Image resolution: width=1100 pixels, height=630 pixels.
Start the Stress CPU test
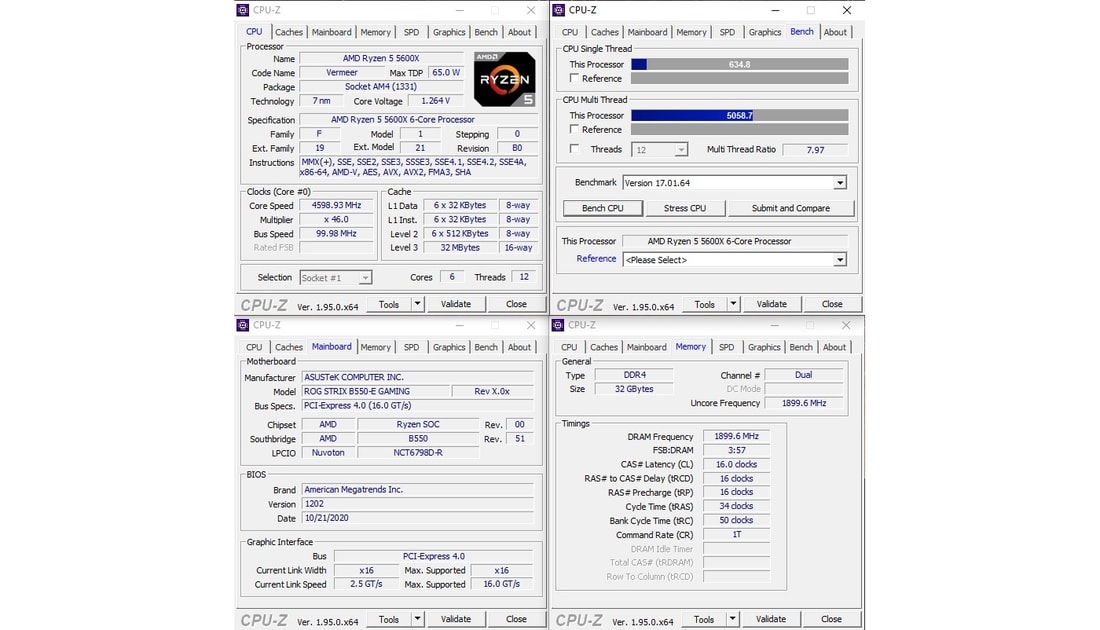coord(685,208)
